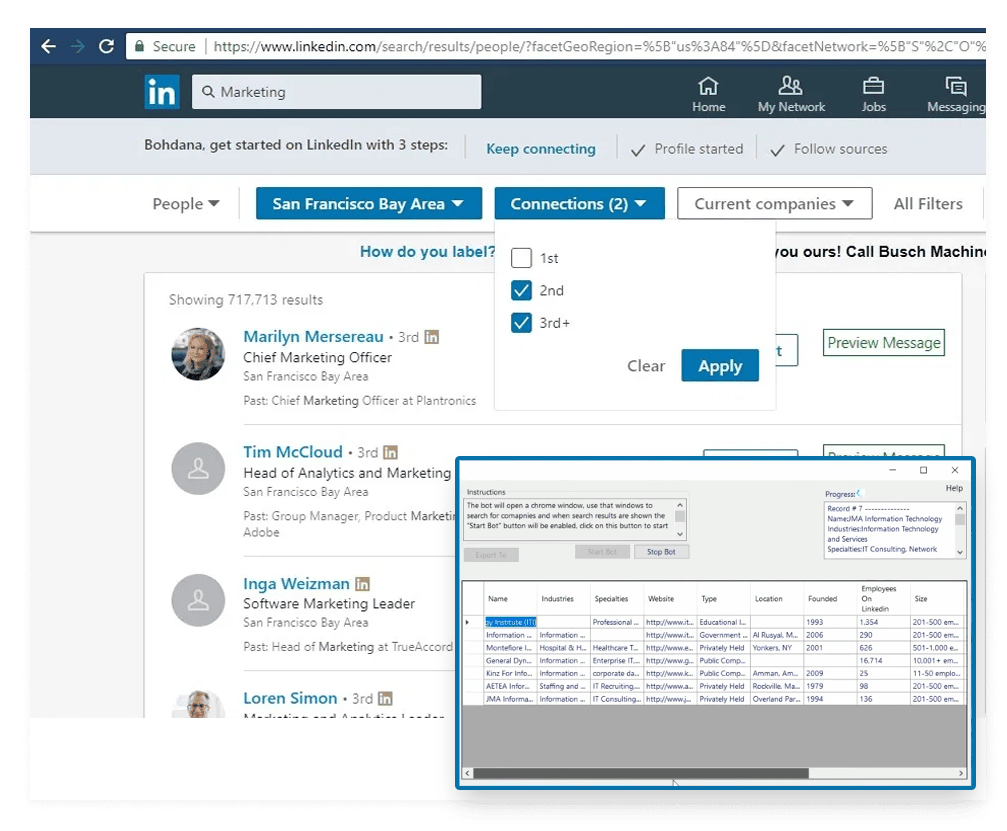Screen dimensions: 1007x831
Task: Open Tim McCloud's placeholder avatar
Action: click(198, 469)
